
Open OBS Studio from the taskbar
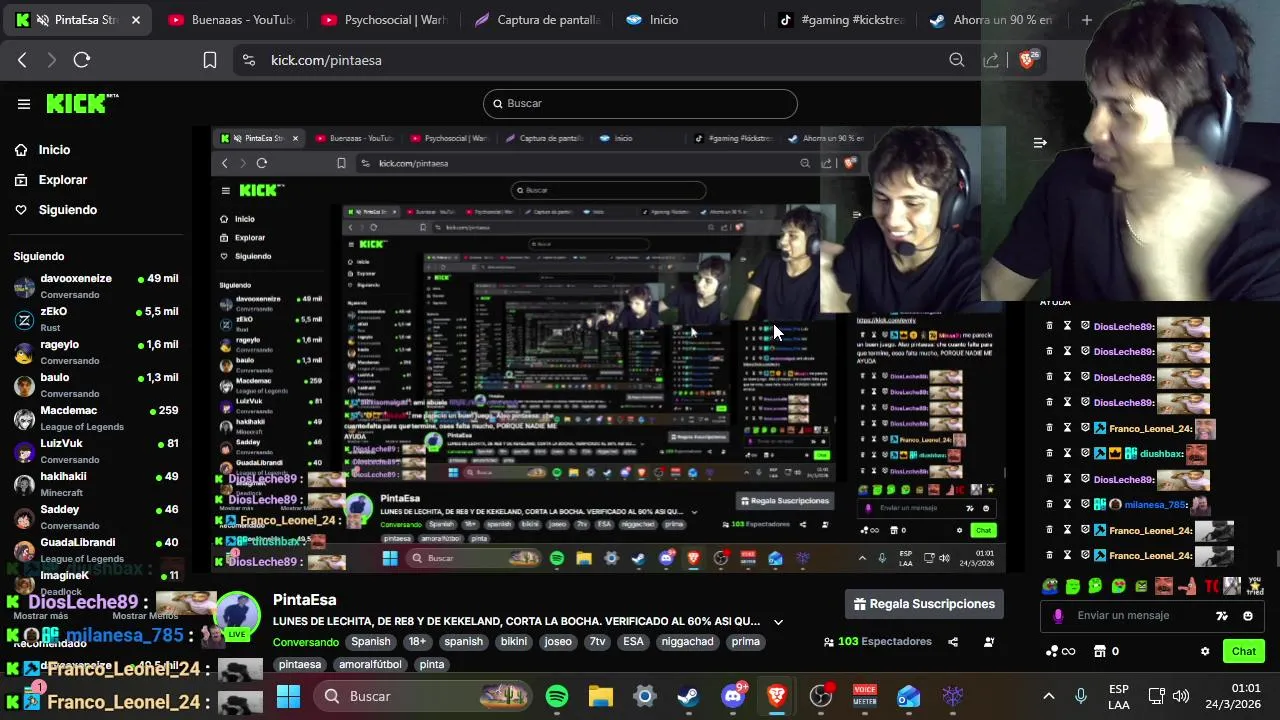tap(821, 696)
